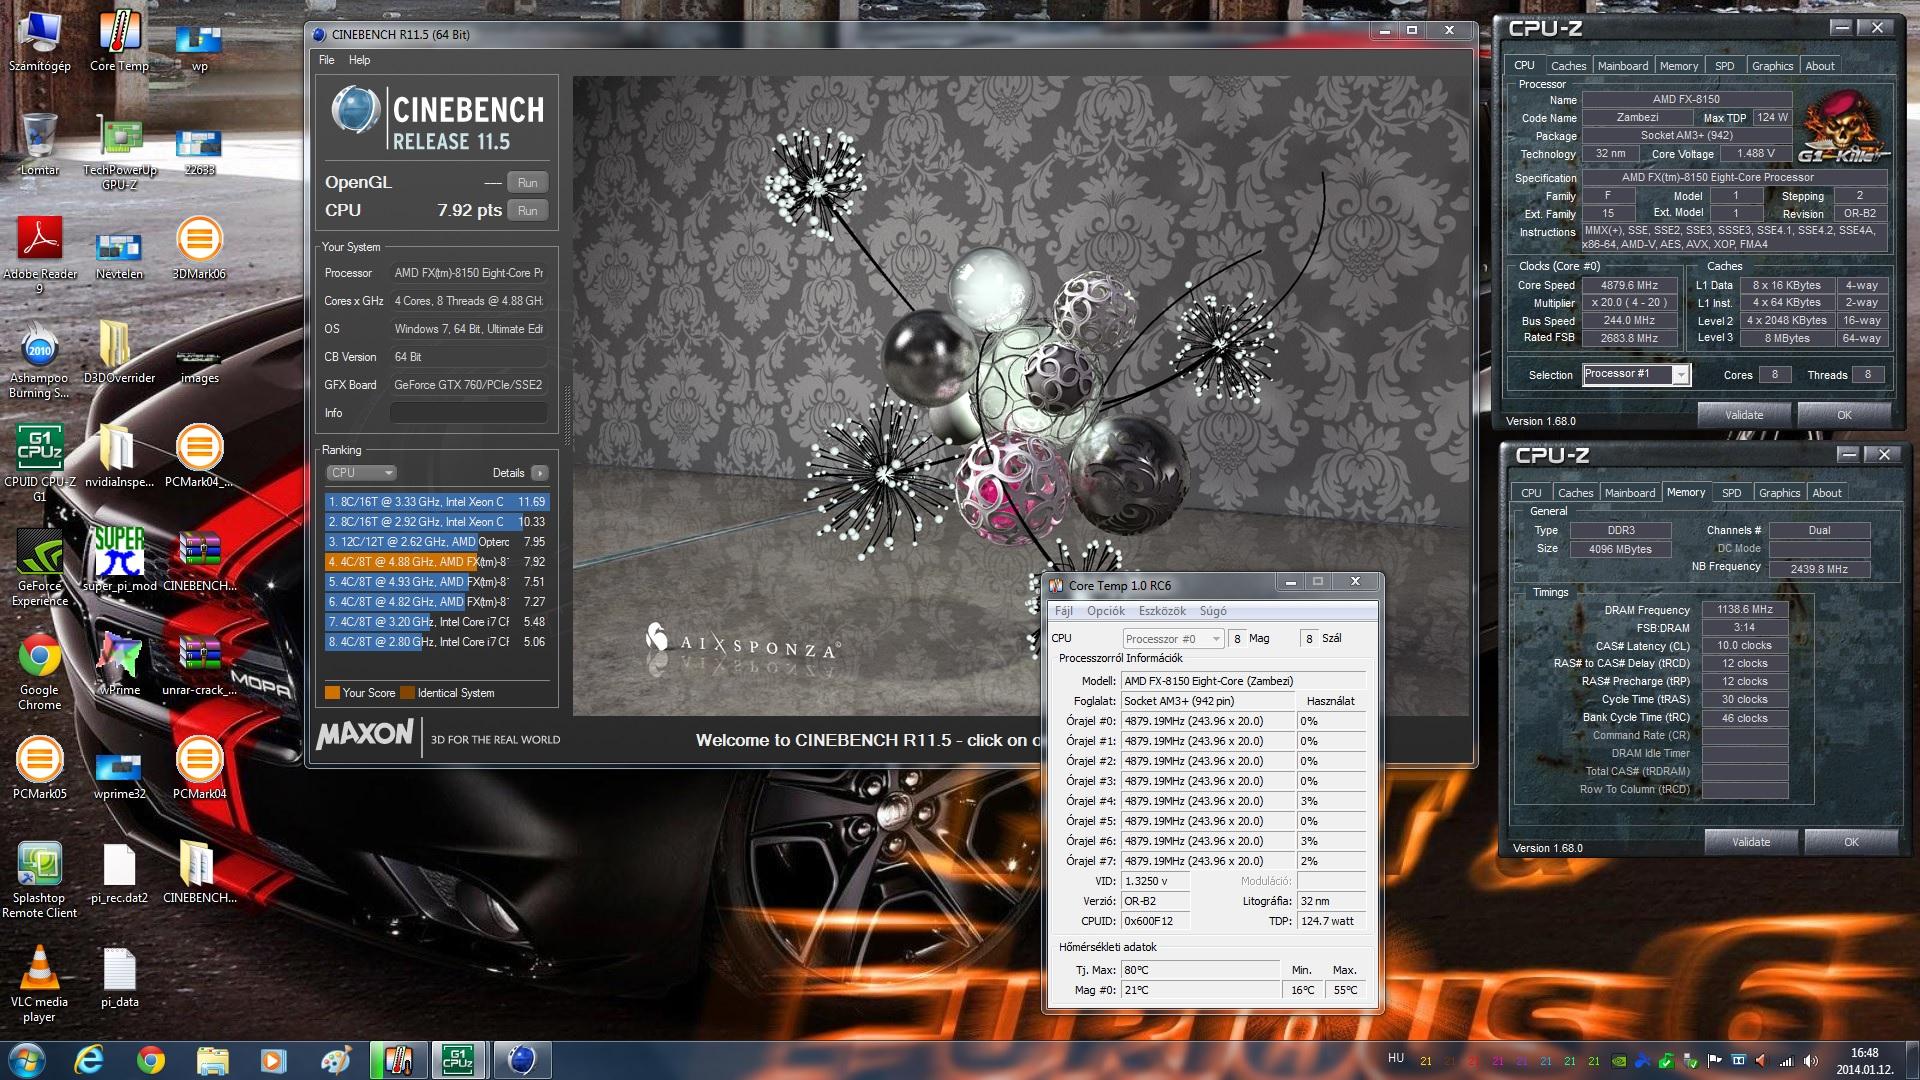Run the OpenGL test in Cinebench
This screenshot has width=1920, height=1080.
[x=528, y=183]
